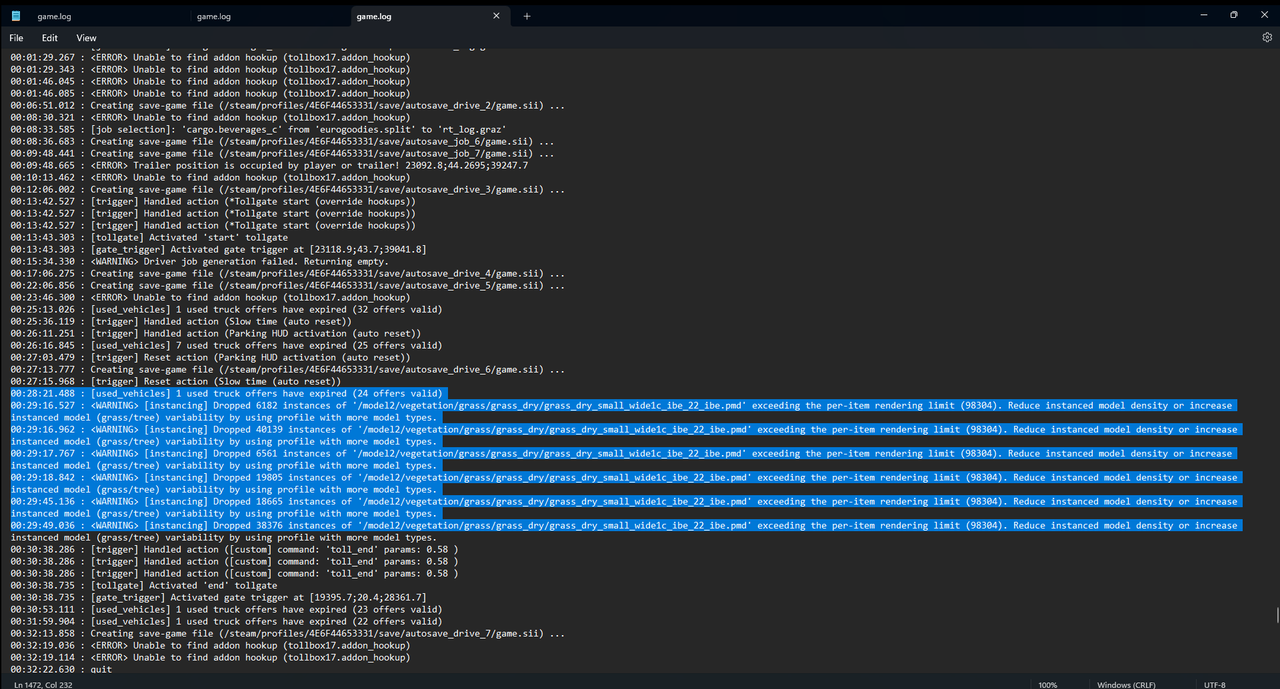
Task: Click Windows (CRLF) line ending indicator
Action: point(1126,684)
